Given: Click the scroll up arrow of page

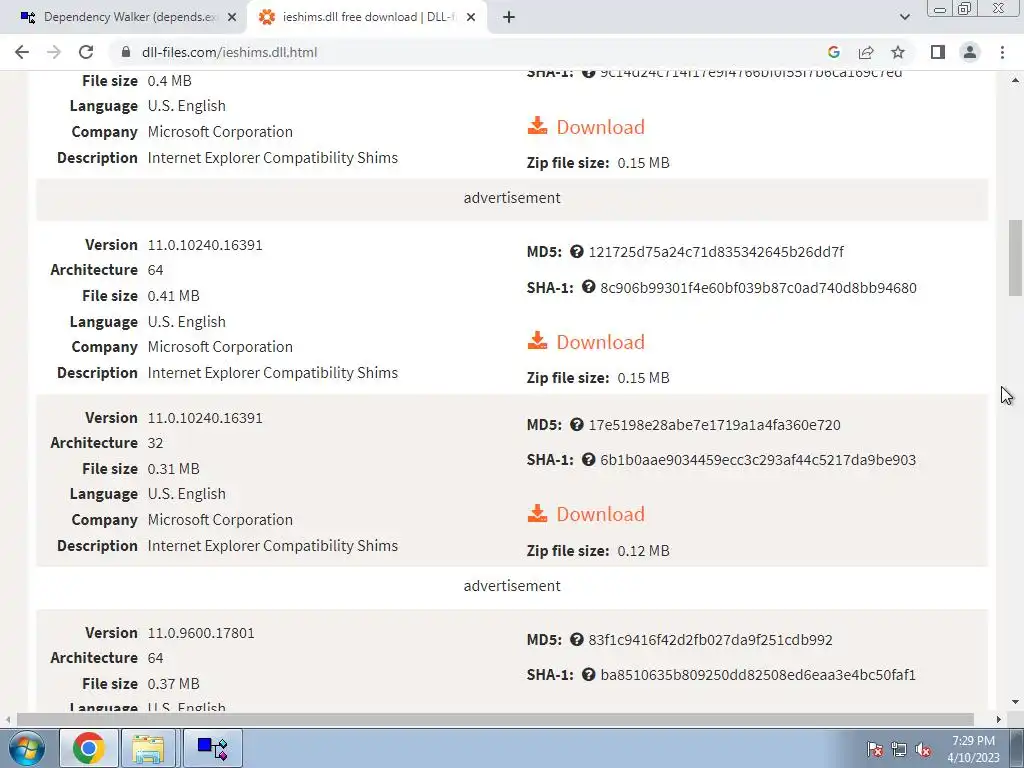Looking at the screenshot, I should [1015, 80].
